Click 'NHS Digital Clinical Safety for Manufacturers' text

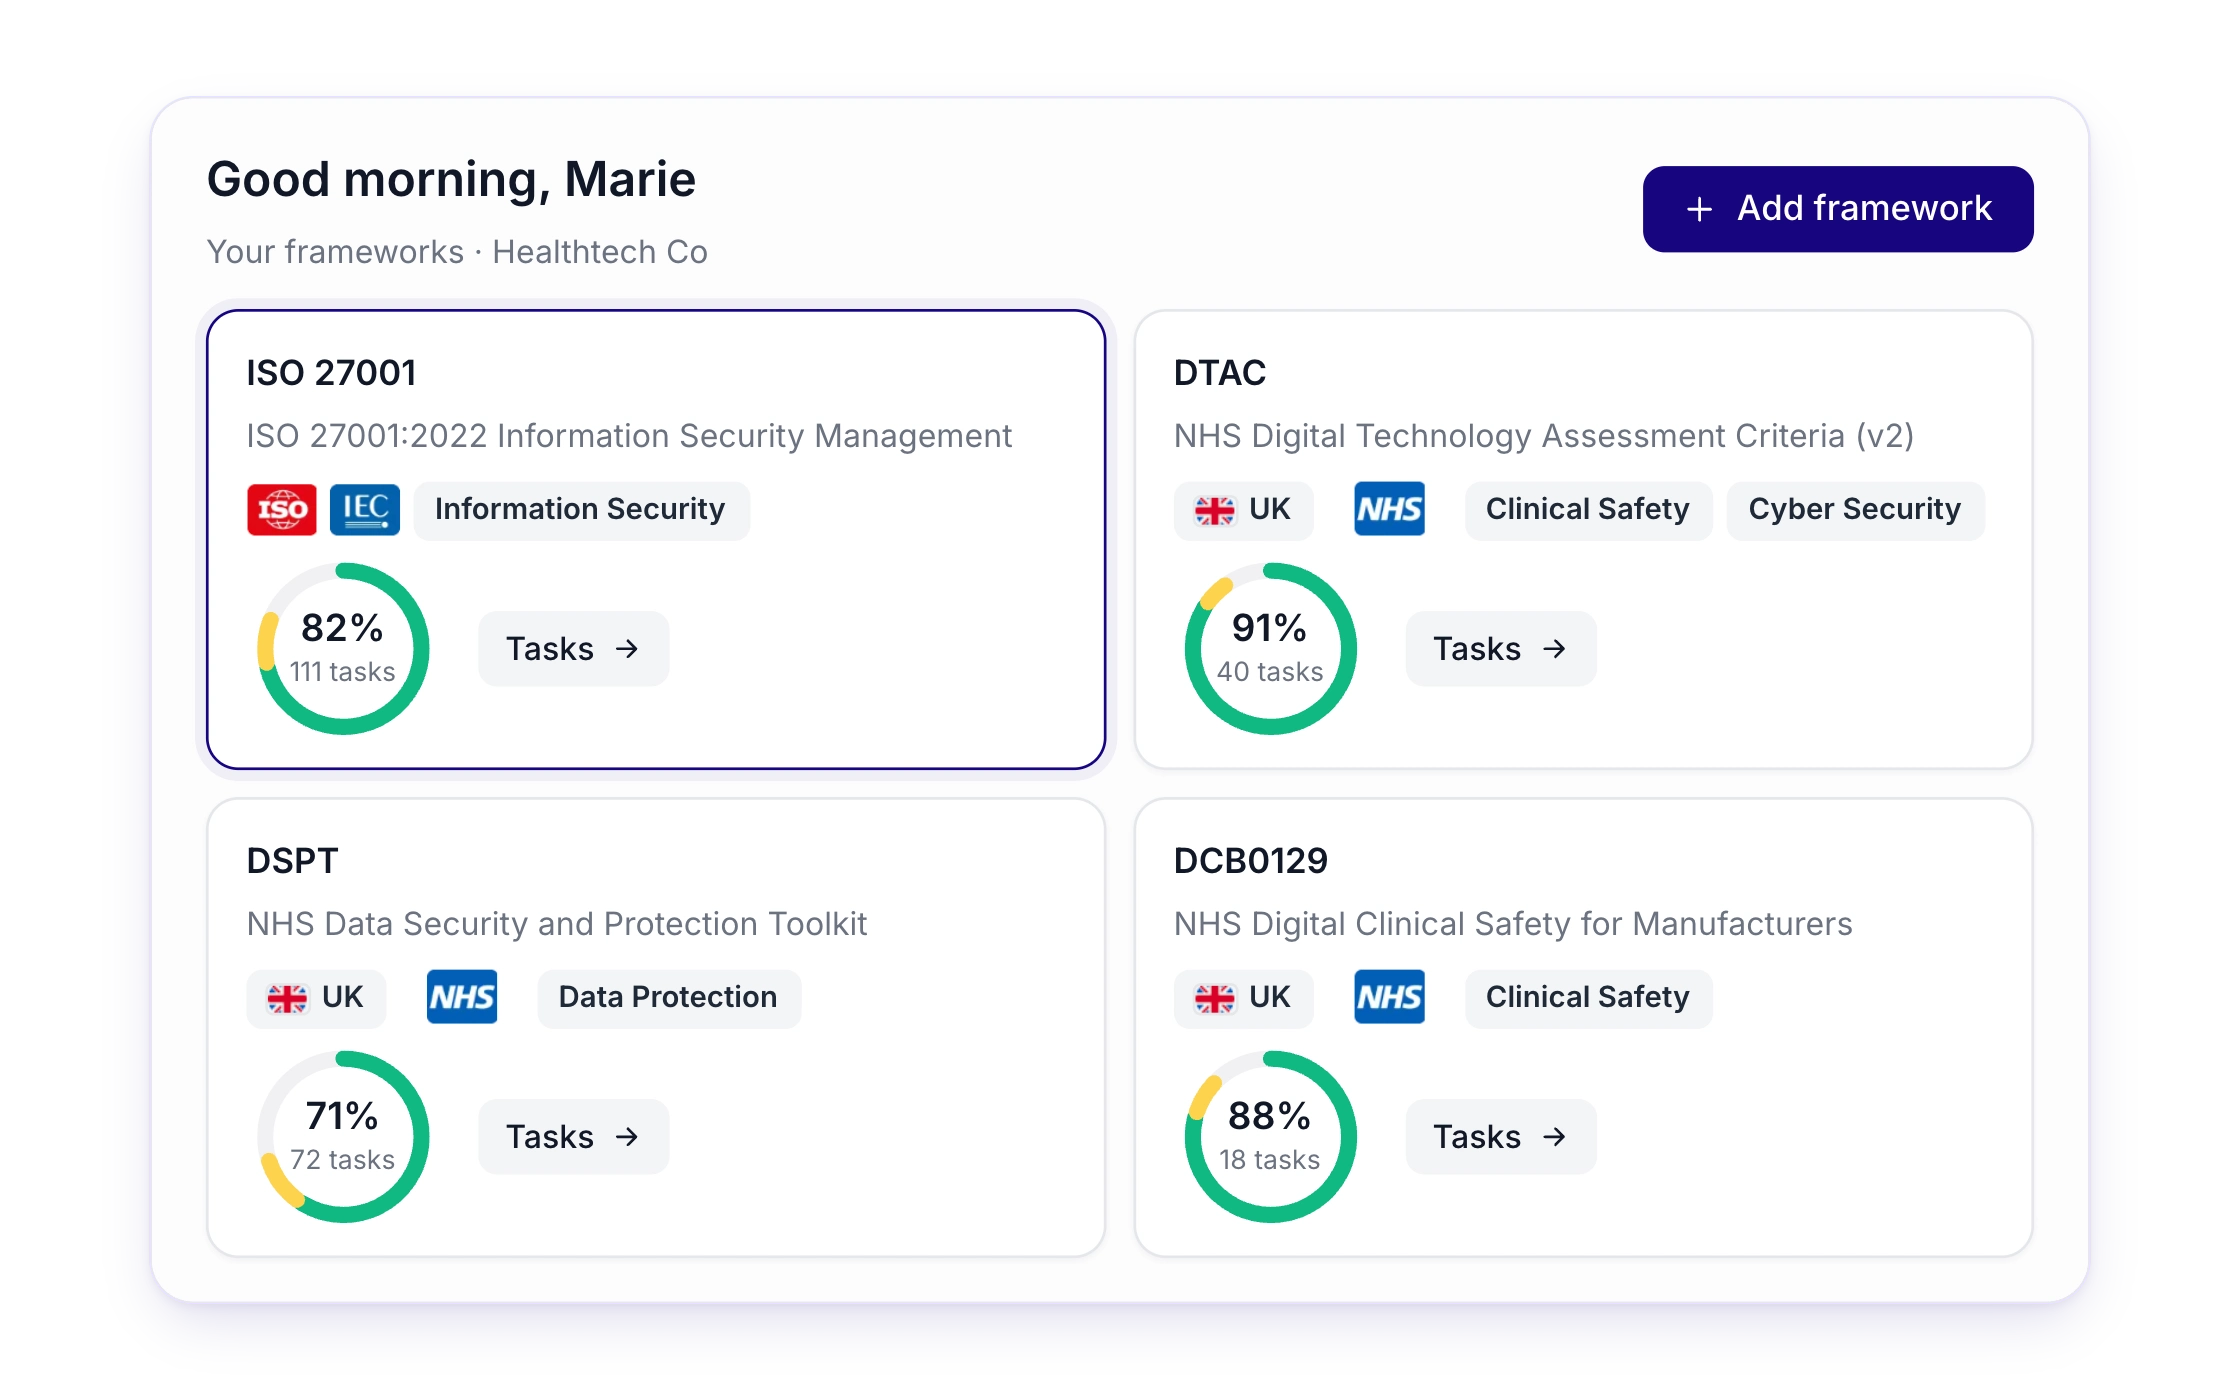[1513, 924]
